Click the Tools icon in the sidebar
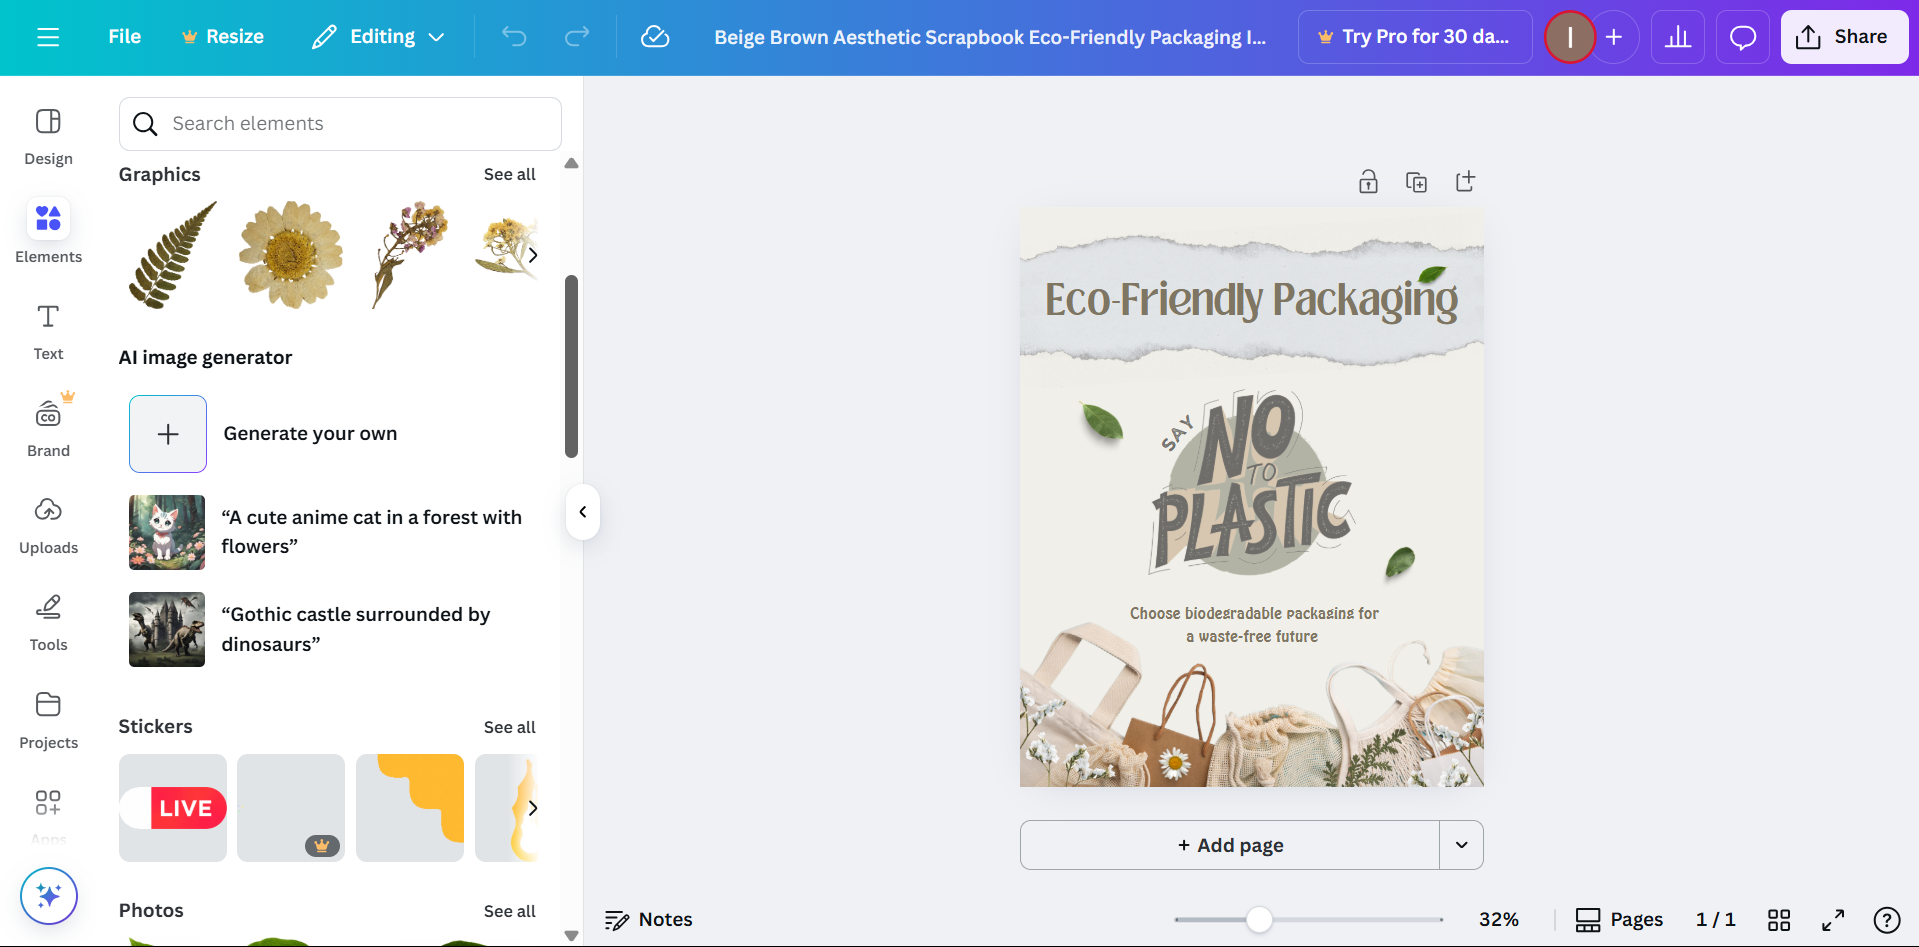This screenshot has width=1919, height=947. 48,620
